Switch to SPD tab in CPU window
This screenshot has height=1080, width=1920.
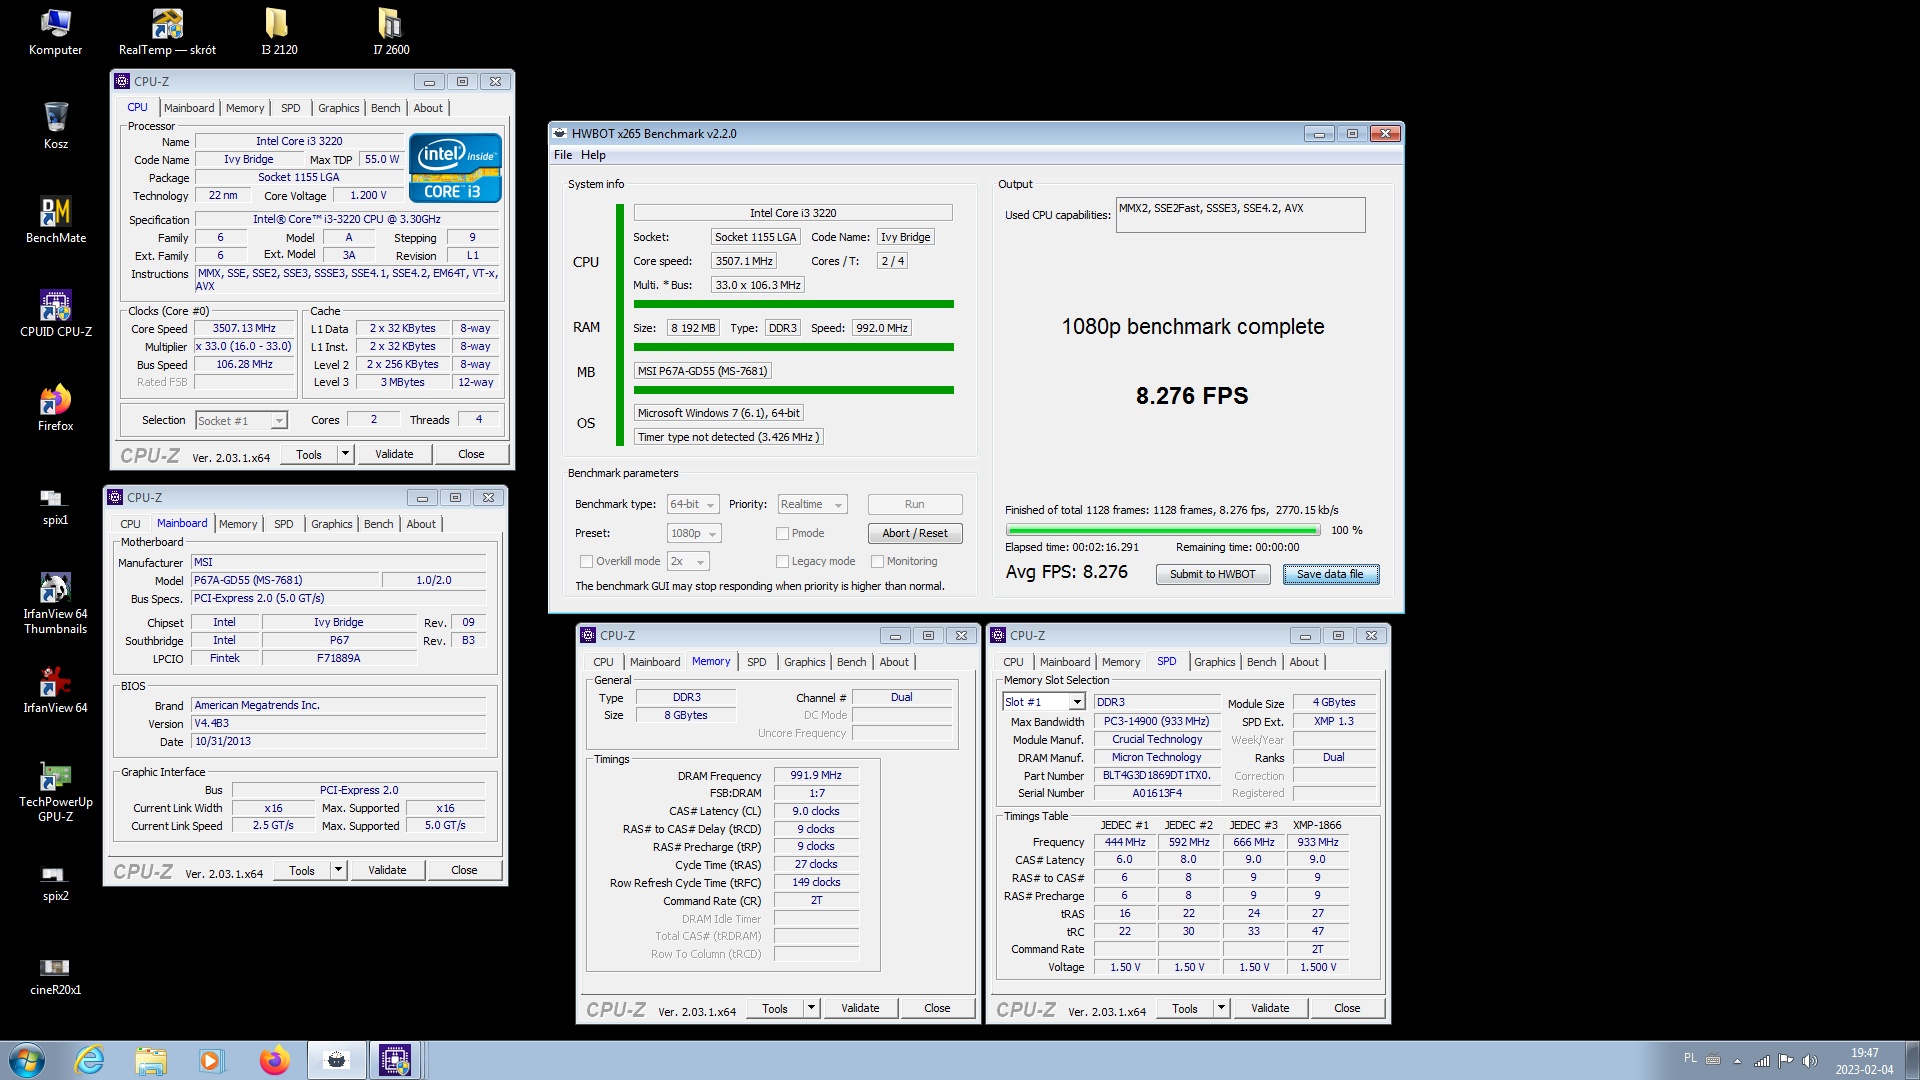pyautogui.click(x=290, y=108)
